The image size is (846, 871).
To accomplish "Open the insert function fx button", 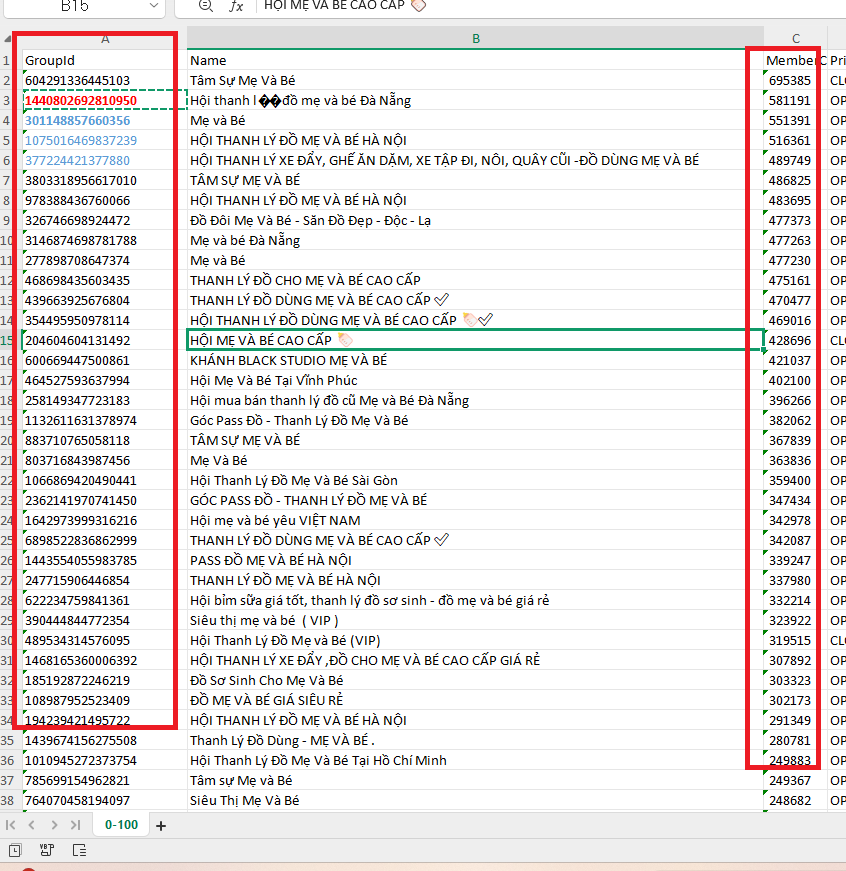I will (236, 6).
